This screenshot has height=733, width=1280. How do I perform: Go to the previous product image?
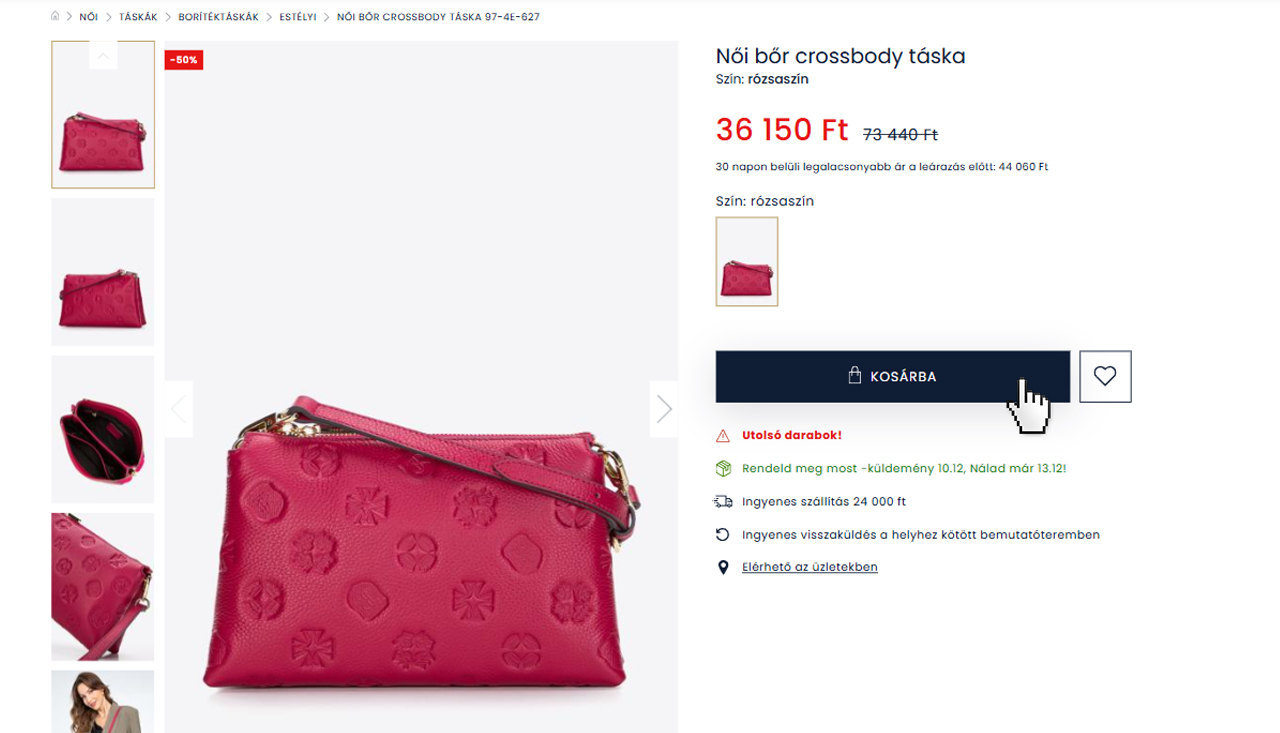pos(179,408)
